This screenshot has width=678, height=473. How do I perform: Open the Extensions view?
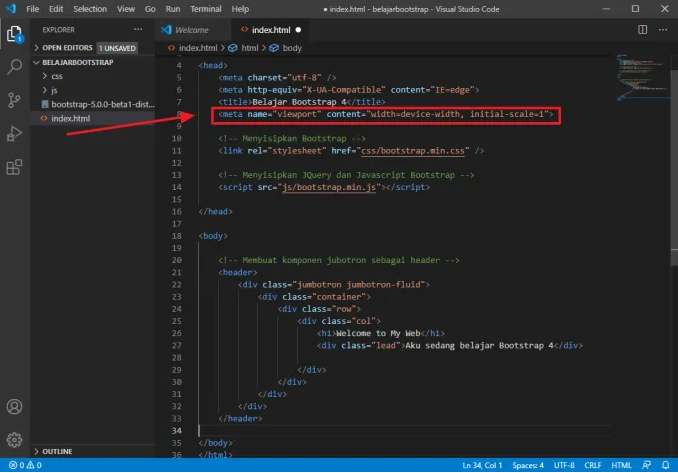pos(14,167)
